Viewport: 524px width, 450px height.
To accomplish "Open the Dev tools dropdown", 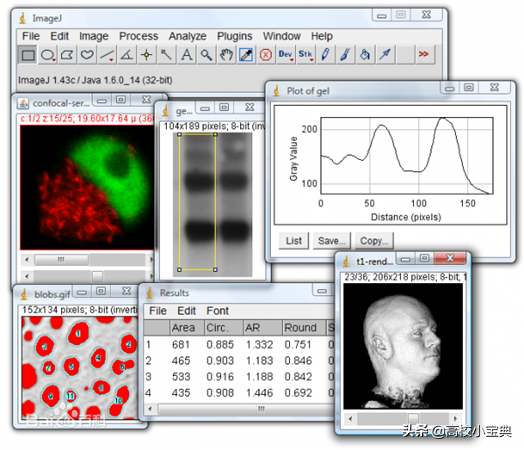I will tap(286, 55).
